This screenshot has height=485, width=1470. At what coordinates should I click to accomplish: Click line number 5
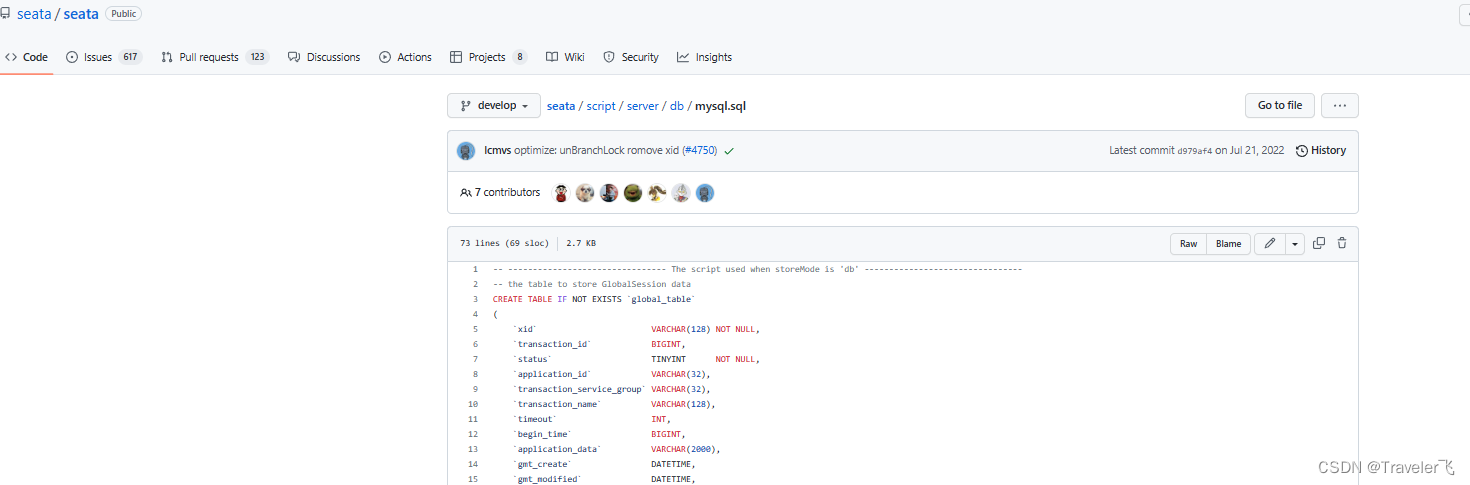point(475,329)
